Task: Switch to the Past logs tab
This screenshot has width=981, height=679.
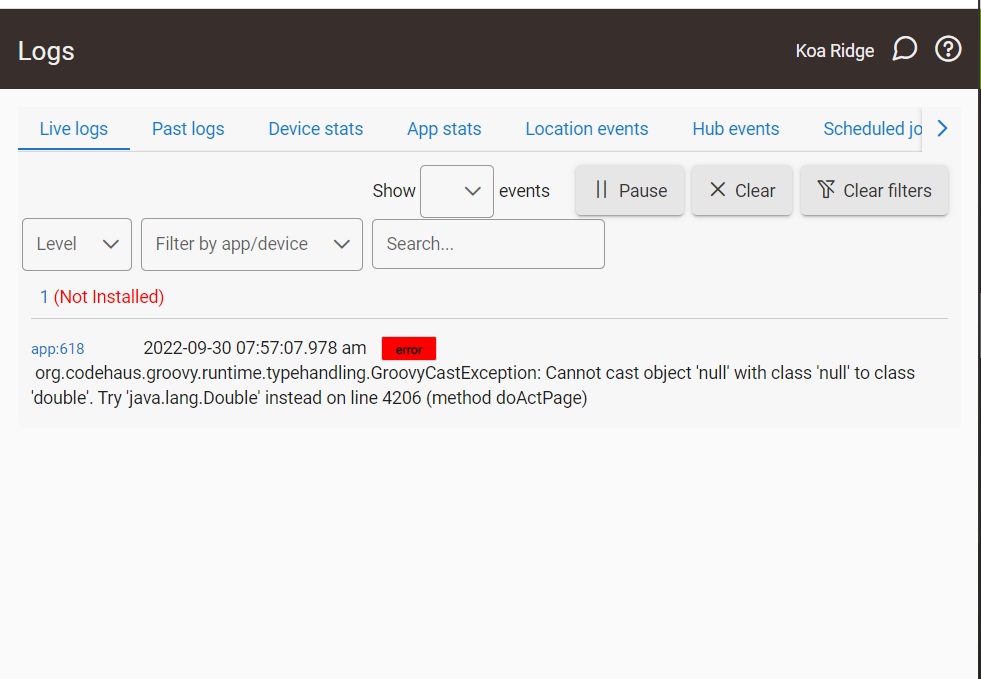Action: click(188, 129)
